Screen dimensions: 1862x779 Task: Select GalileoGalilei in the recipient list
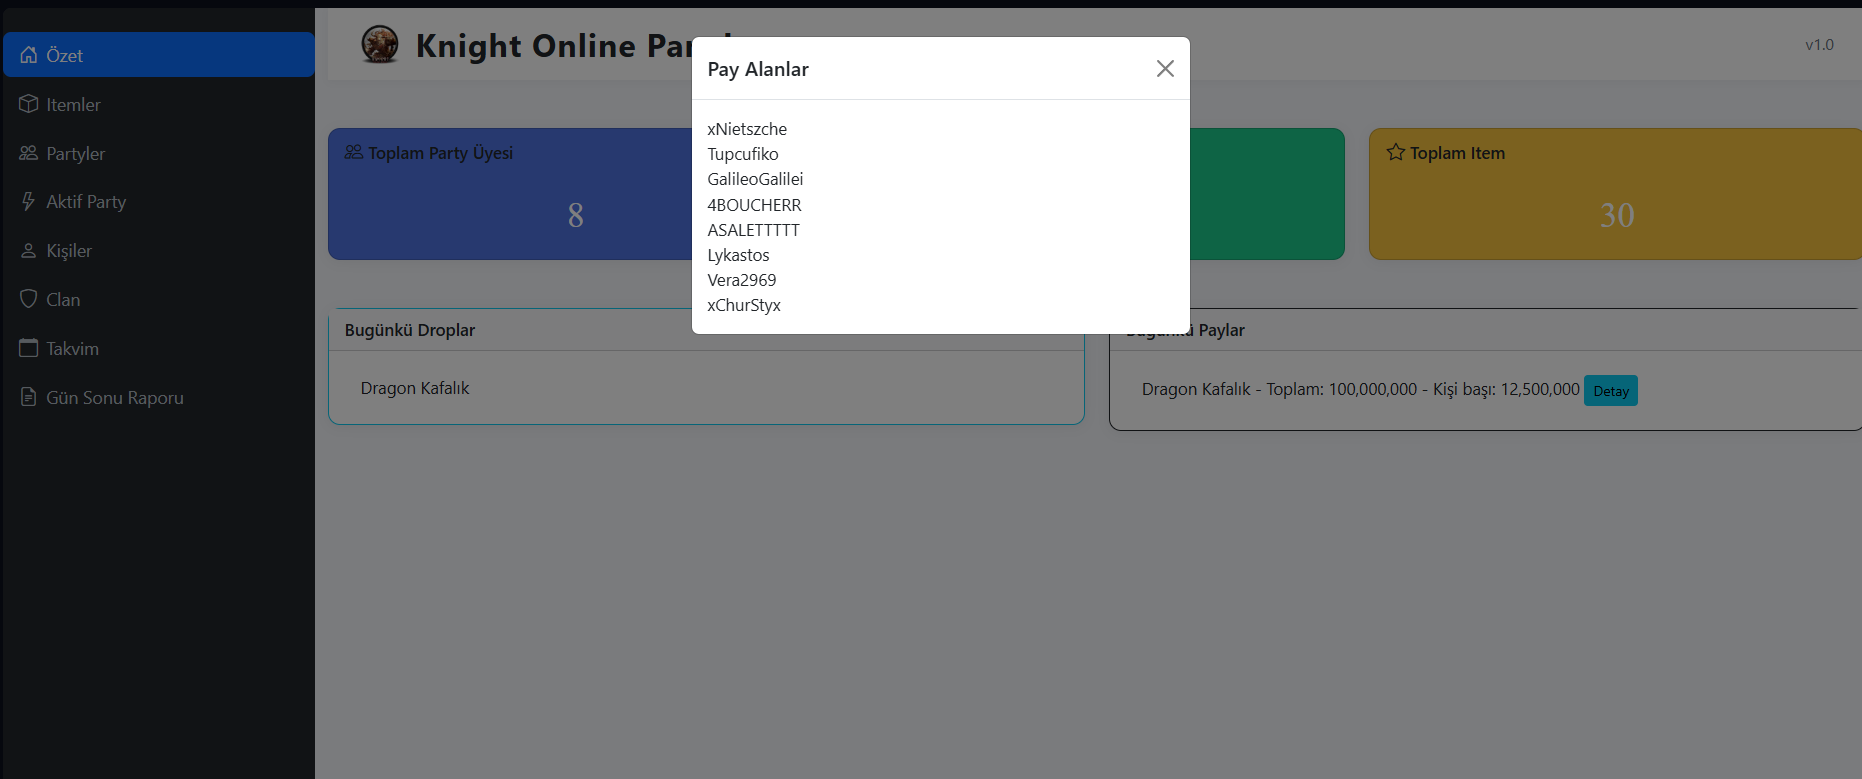(755, 179)
